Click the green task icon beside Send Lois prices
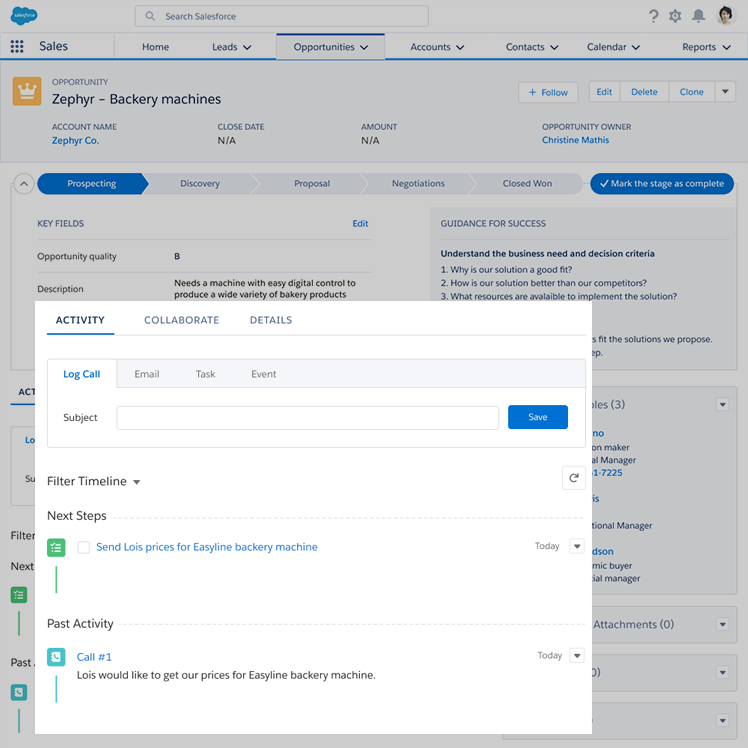The width and height of the screenshot is (748, 748). 56,547
